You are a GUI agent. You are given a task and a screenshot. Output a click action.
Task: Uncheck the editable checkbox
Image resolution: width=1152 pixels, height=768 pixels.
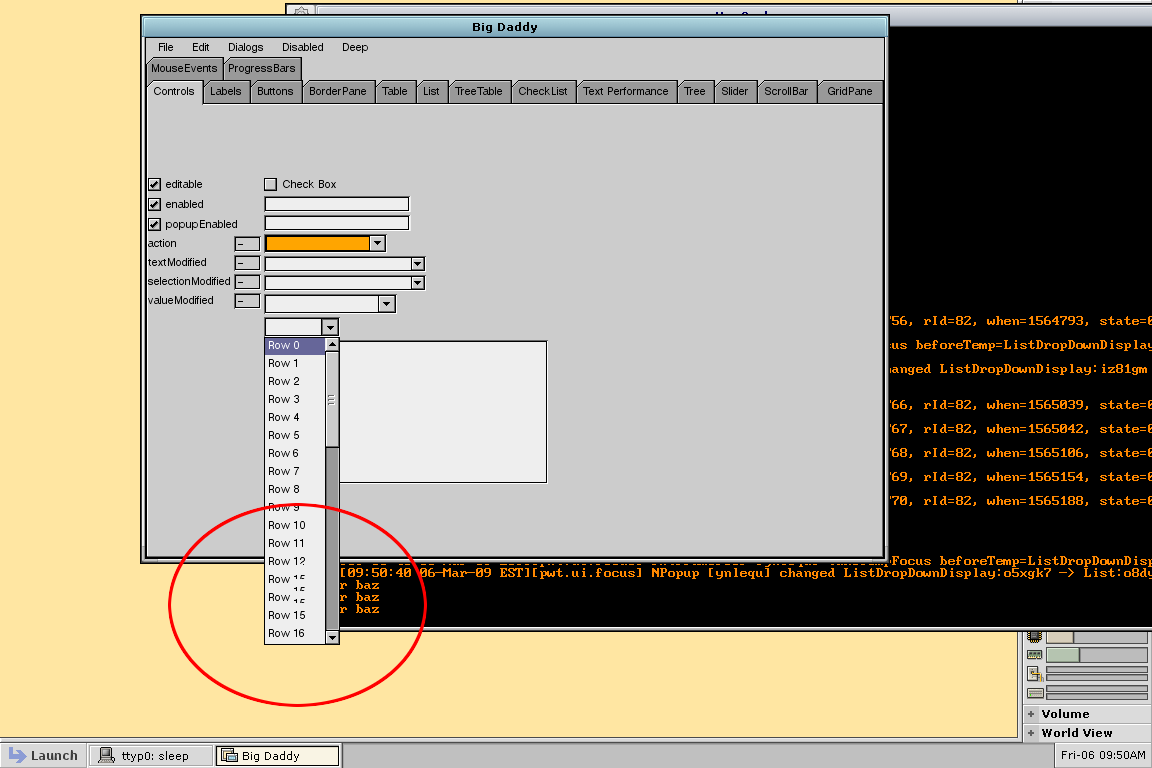(154, 184)
